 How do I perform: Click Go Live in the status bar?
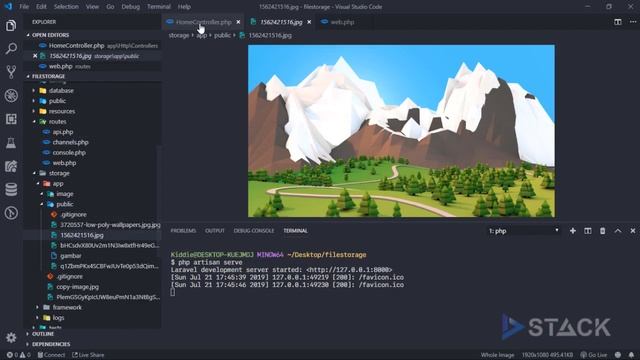(594, 355)
